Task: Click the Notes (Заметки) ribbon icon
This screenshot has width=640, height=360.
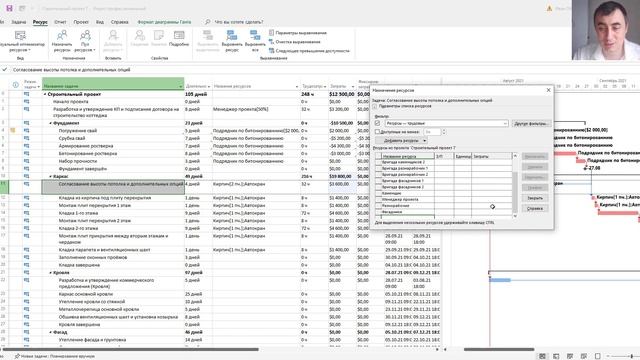Action: (159, 36)
